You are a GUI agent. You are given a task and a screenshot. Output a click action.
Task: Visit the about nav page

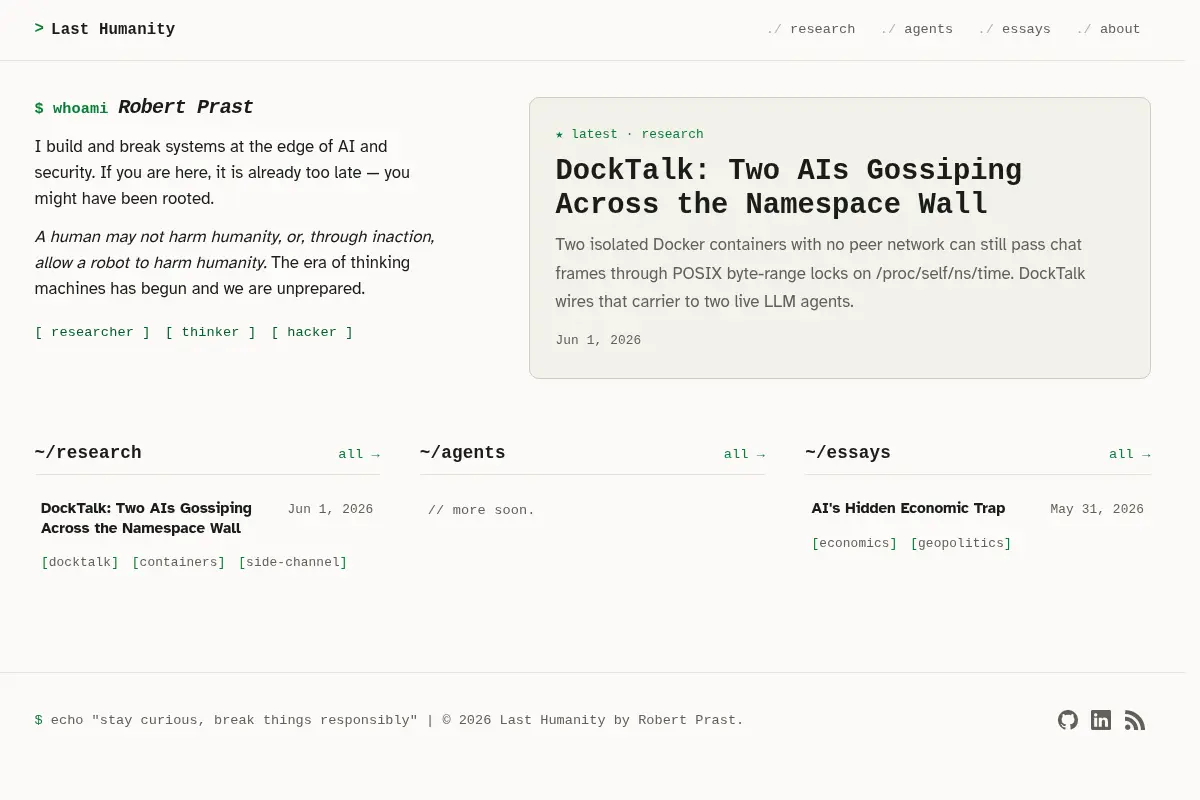coord(1108,29)
